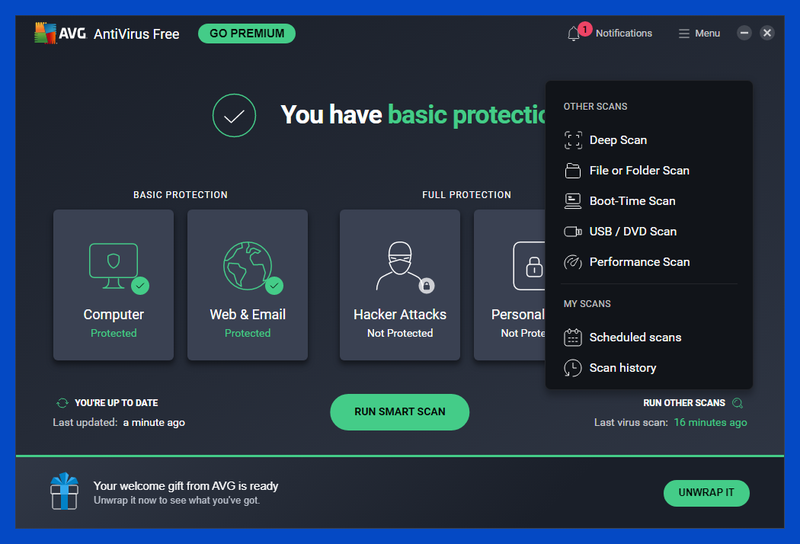Click the refresh icon beside You're Up To Date

pos(62,403)
